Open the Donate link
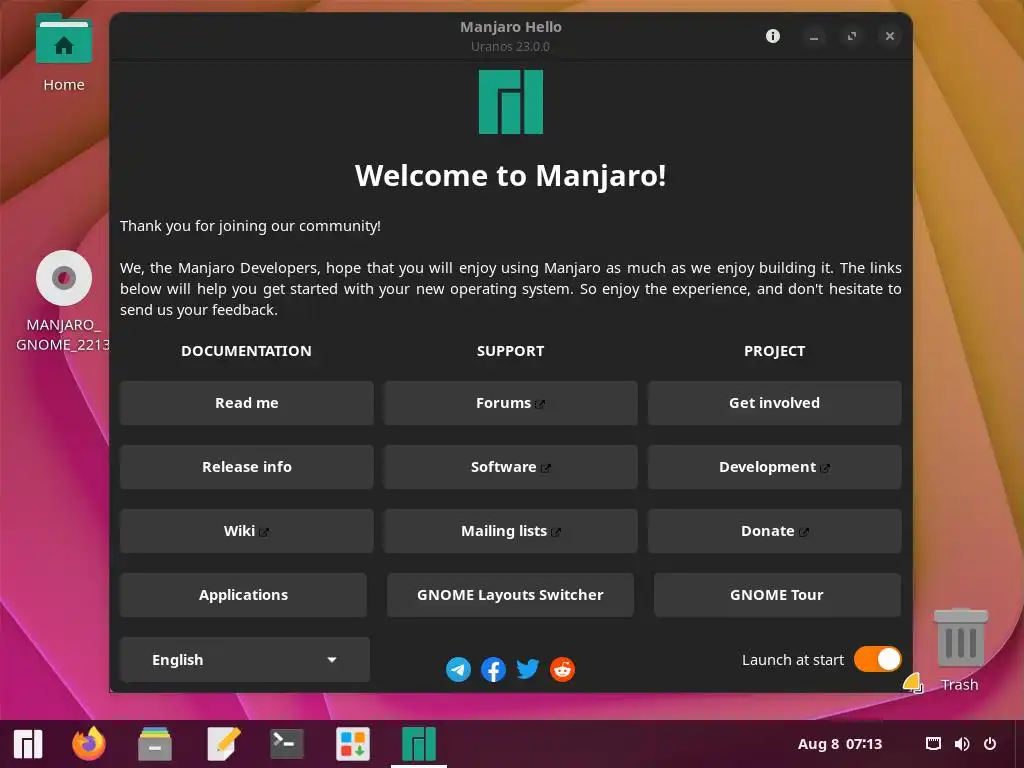 (775, 531)
